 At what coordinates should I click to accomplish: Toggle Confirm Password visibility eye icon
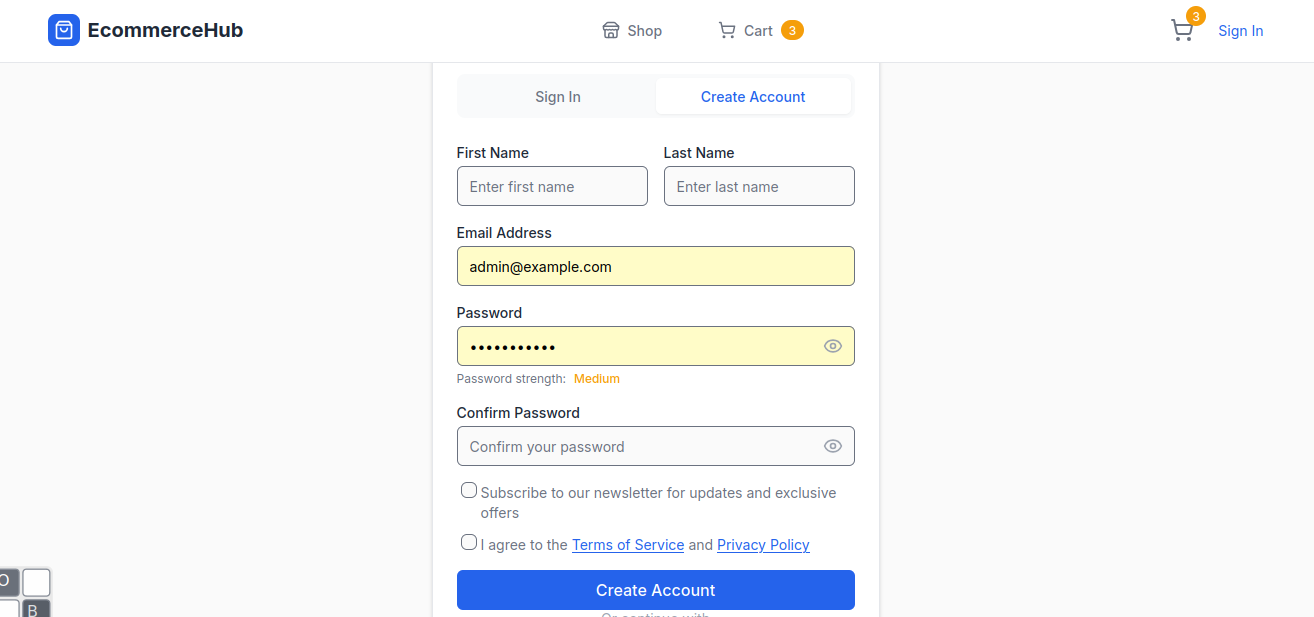(833, 446)
